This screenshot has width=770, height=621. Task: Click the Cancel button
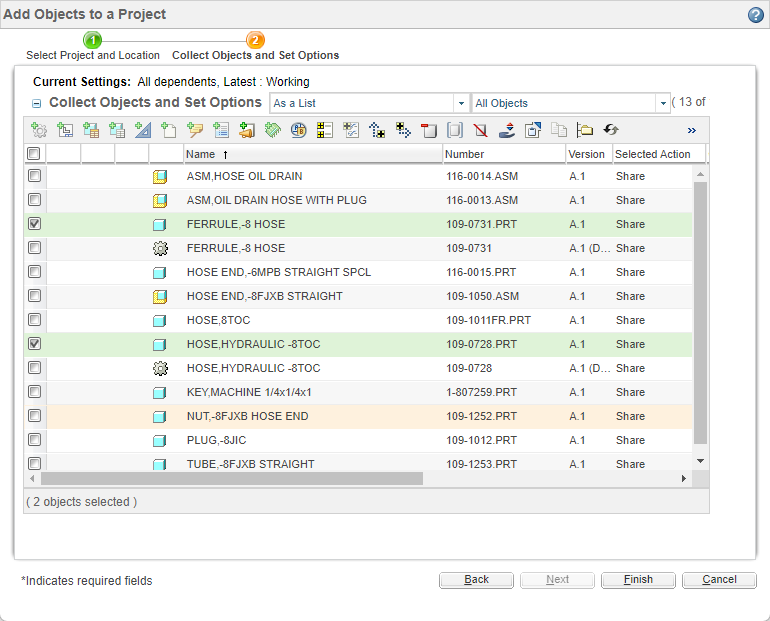(x=719, y=580)
